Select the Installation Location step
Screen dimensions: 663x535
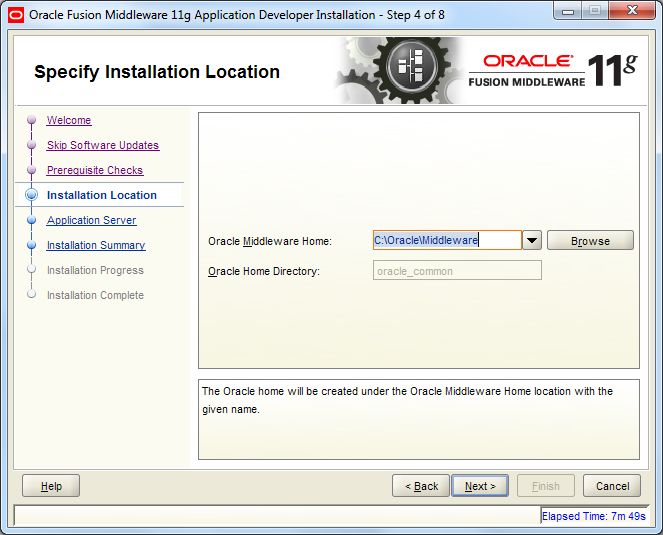[102, 195]
